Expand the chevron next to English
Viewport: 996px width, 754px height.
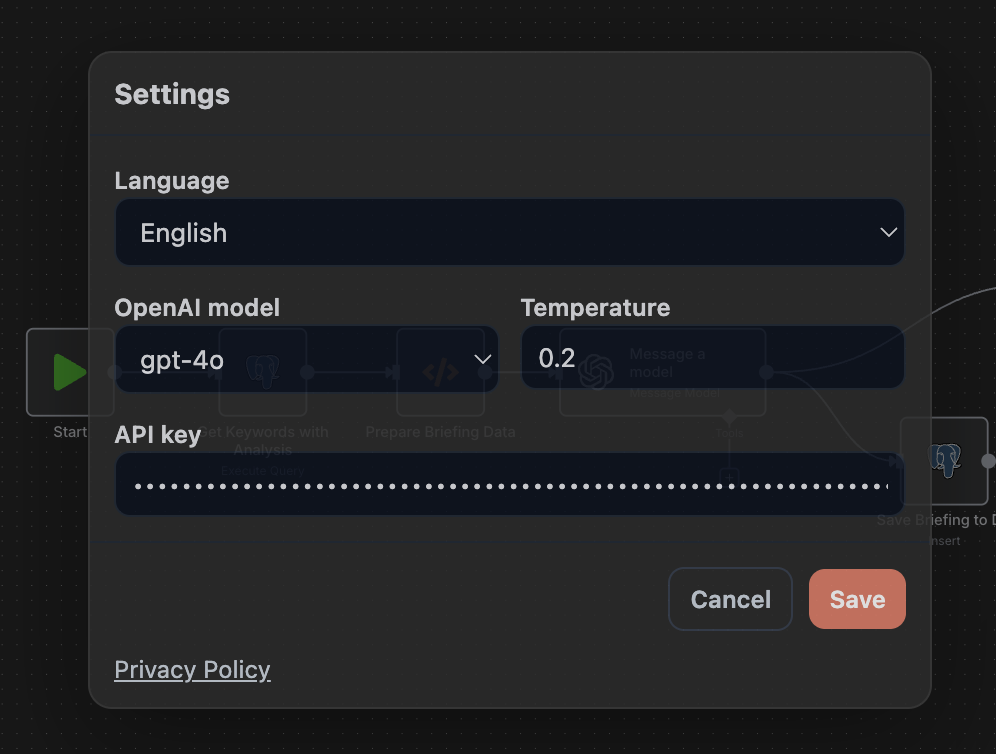pos(888,232)
